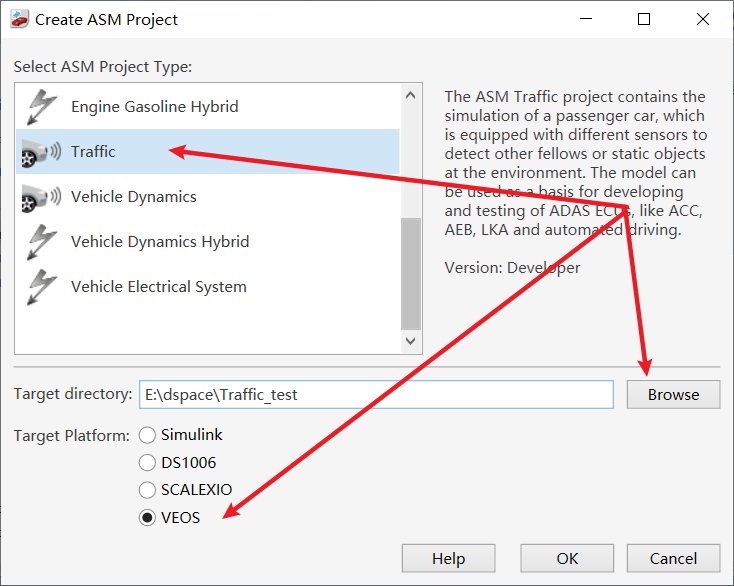The height and width of the screenshot is (586, 734).
Task: Click the project type list scrollbar thumb
Action: point(411,274)
